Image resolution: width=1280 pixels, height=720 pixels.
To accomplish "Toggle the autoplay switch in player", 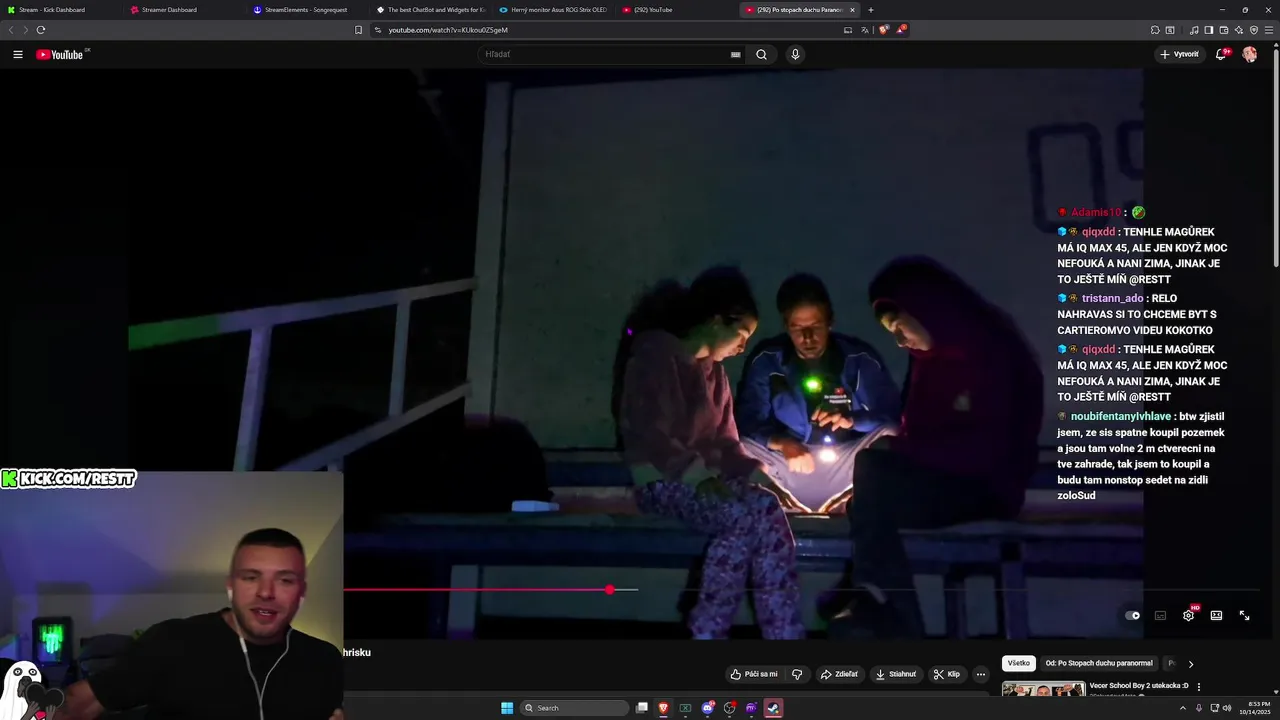I will [1132, 615].
